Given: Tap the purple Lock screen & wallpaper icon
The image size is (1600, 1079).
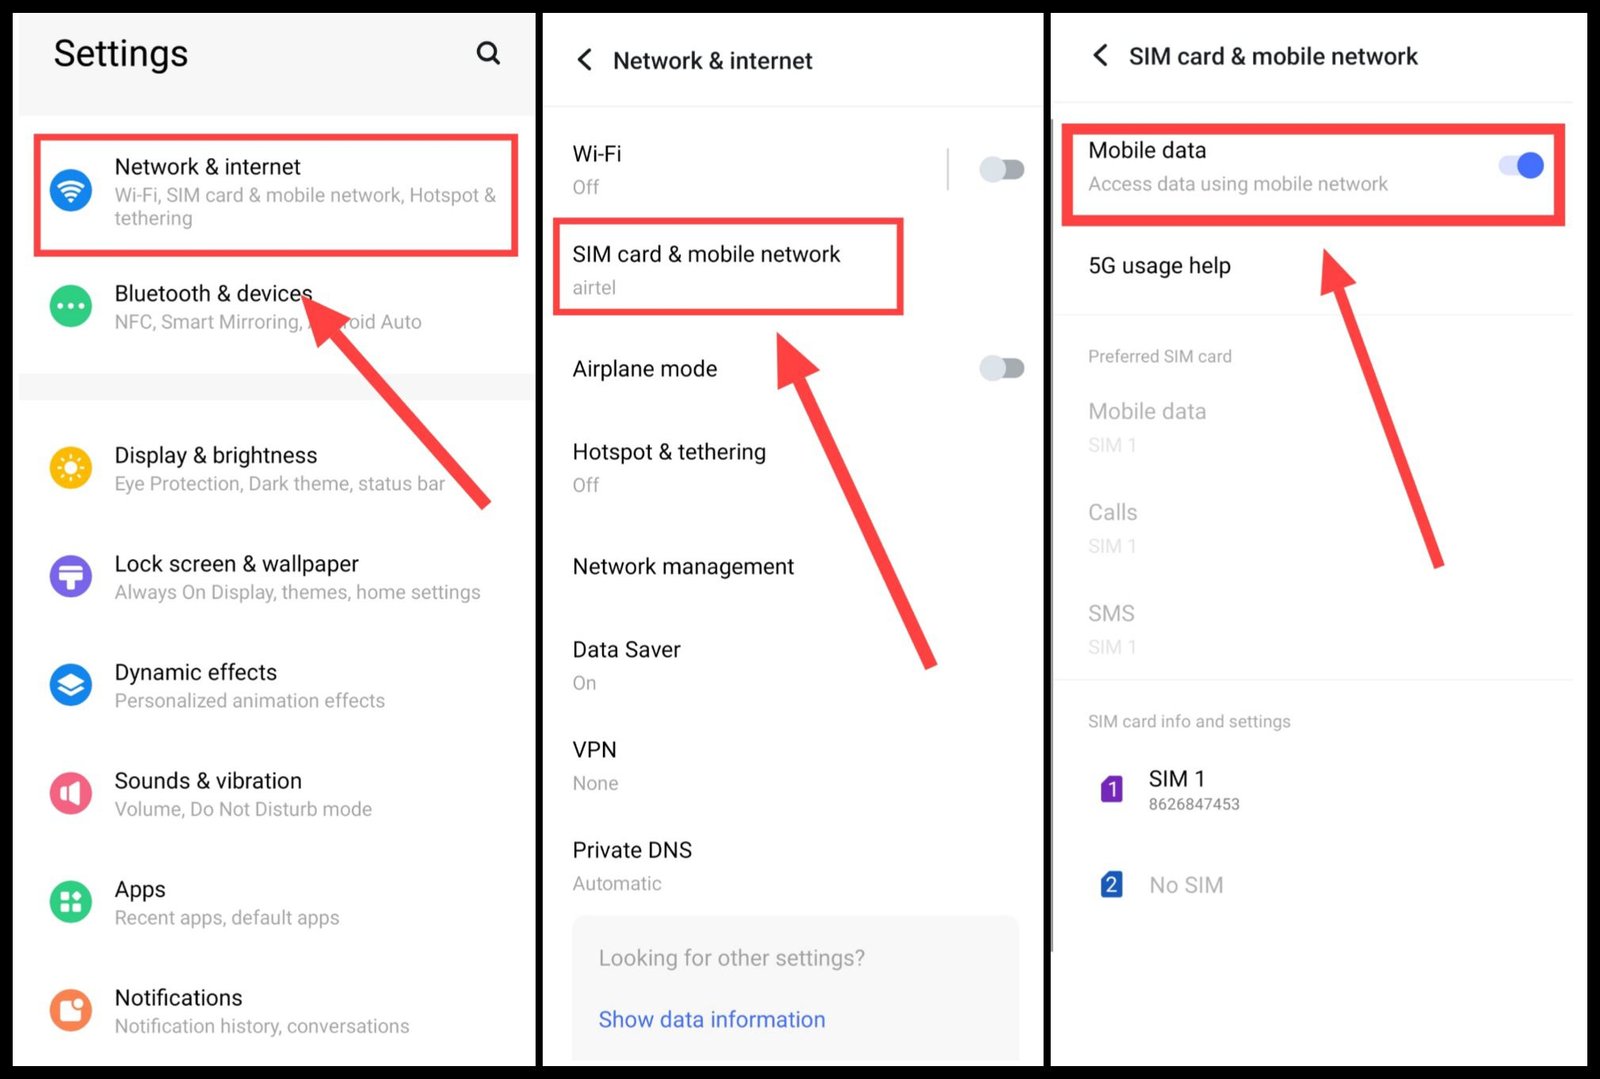Looking at the screenshot, I should [x=71, y=577].
